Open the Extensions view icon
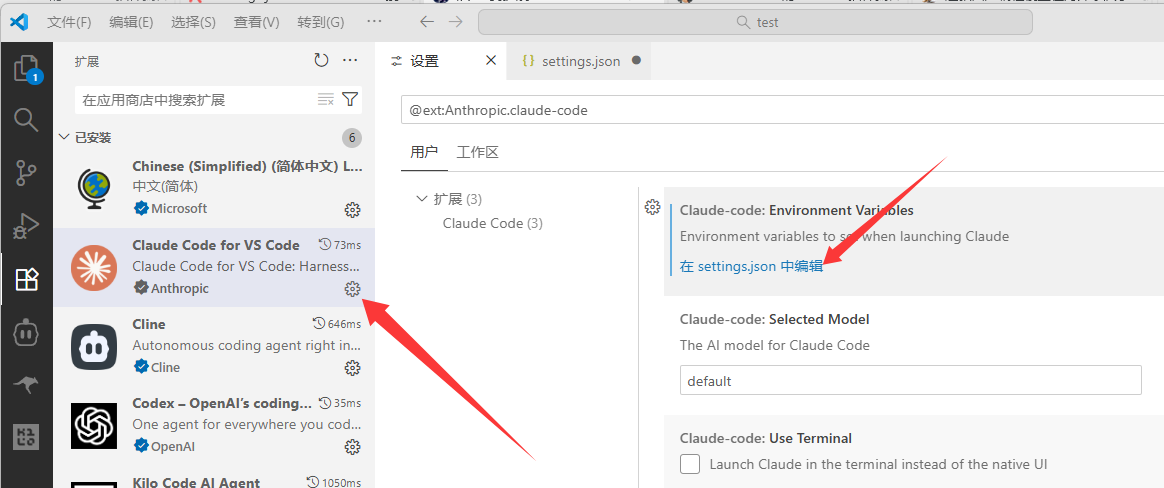This screenshot has width=1164, height=488. (x=27, y=279)
